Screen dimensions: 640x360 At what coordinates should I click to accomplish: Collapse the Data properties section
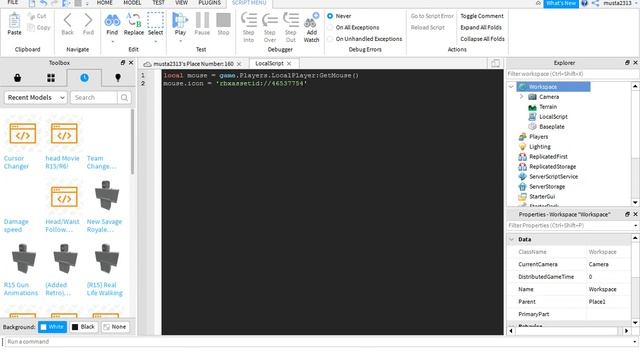point(511,239)
